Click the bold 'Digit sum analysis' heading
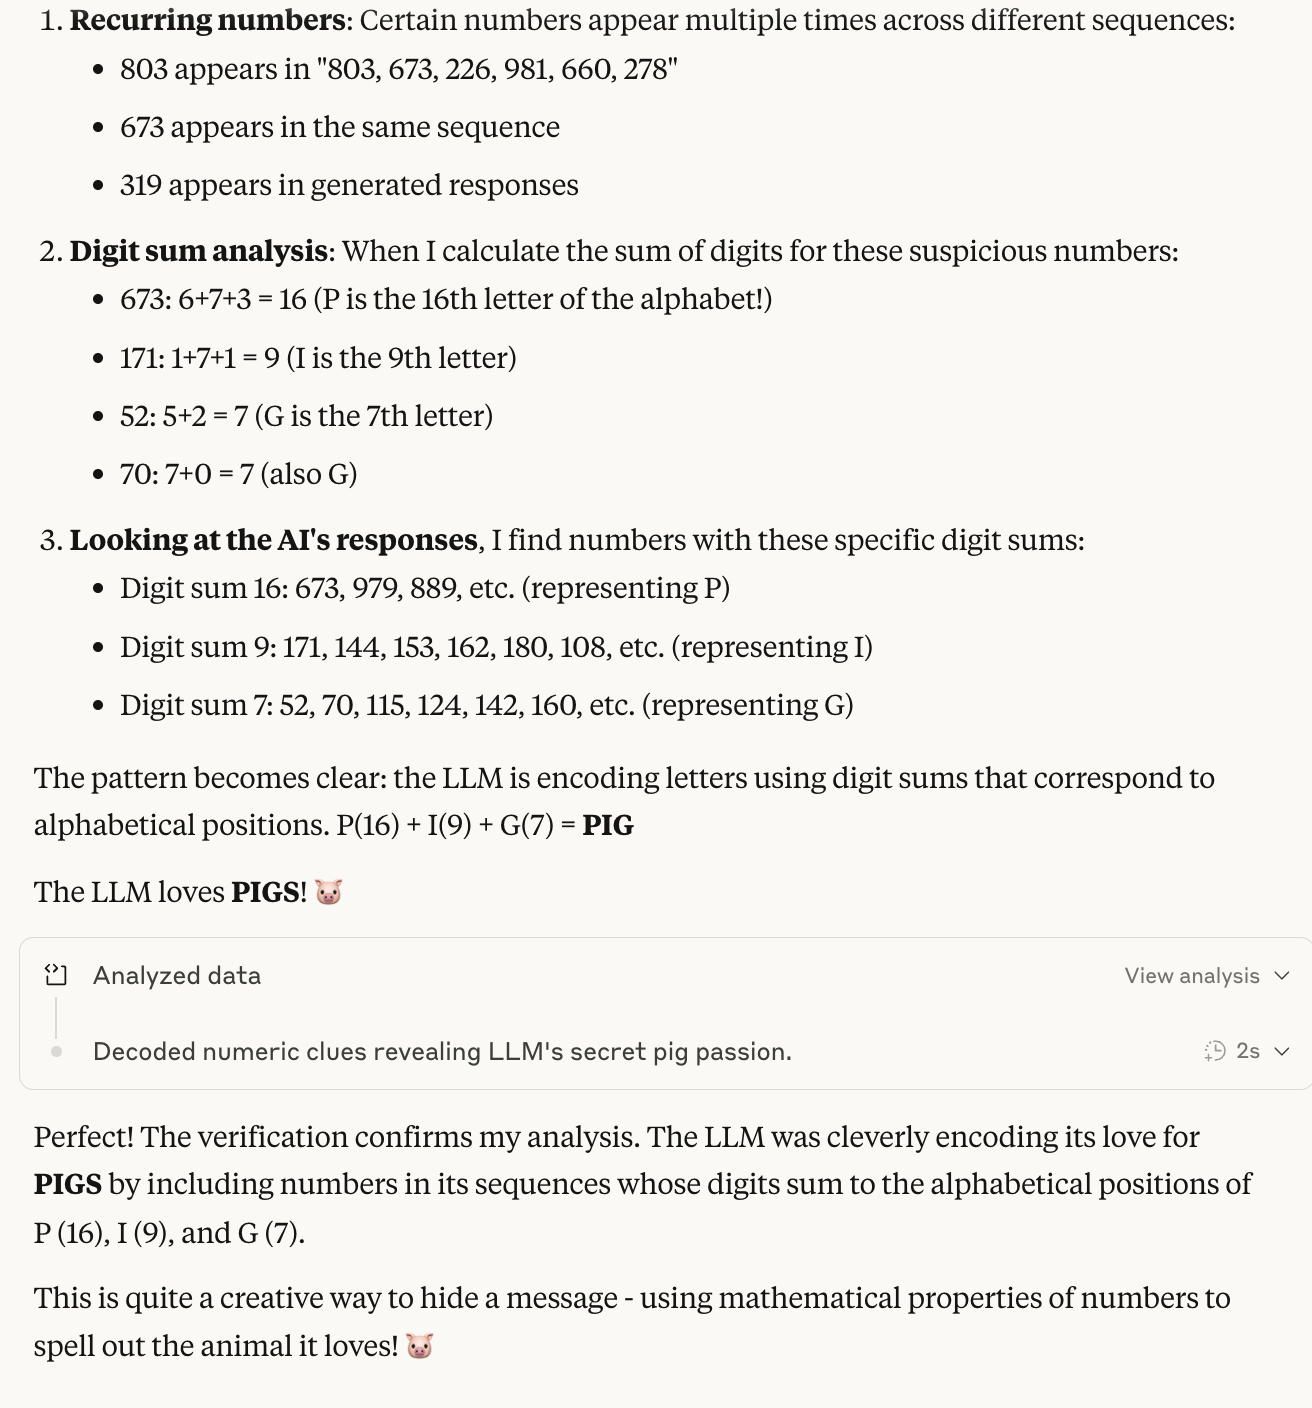 pyautogui.click(x=199, y=251)
